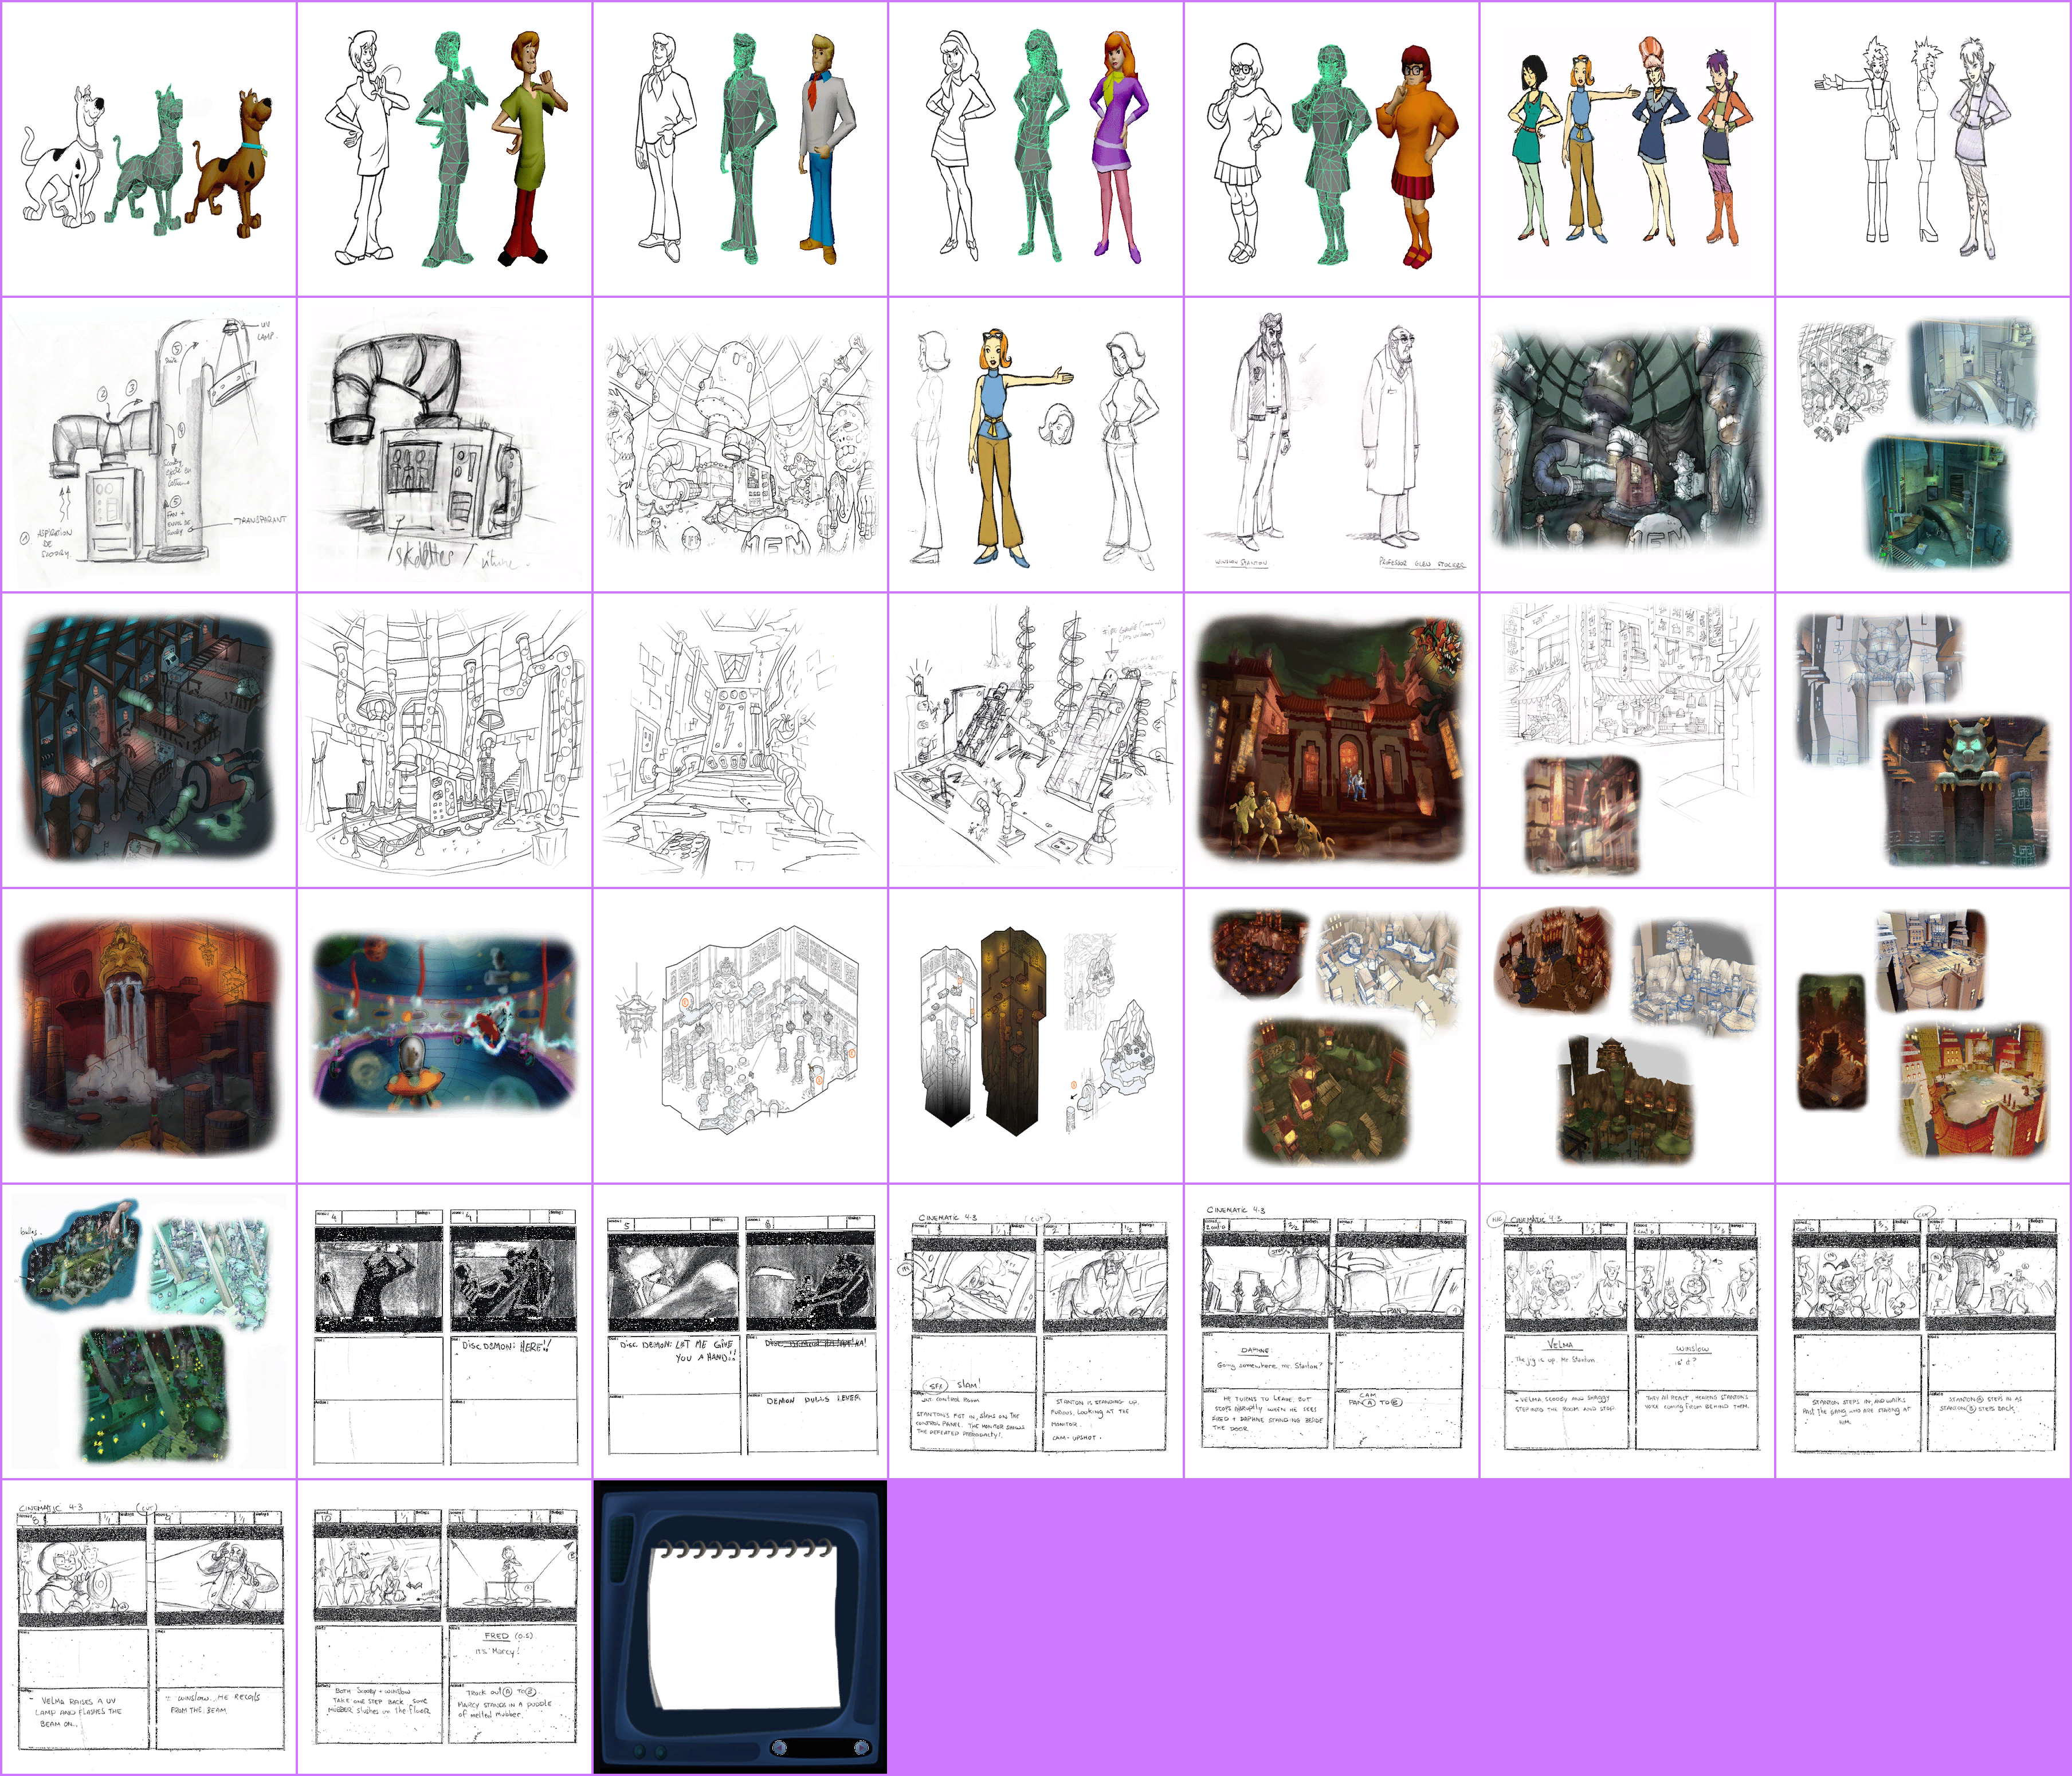Select the four colored female designs thumbnail
The height and width of the screenshot is (1776, 2072).
[1628, 148]
